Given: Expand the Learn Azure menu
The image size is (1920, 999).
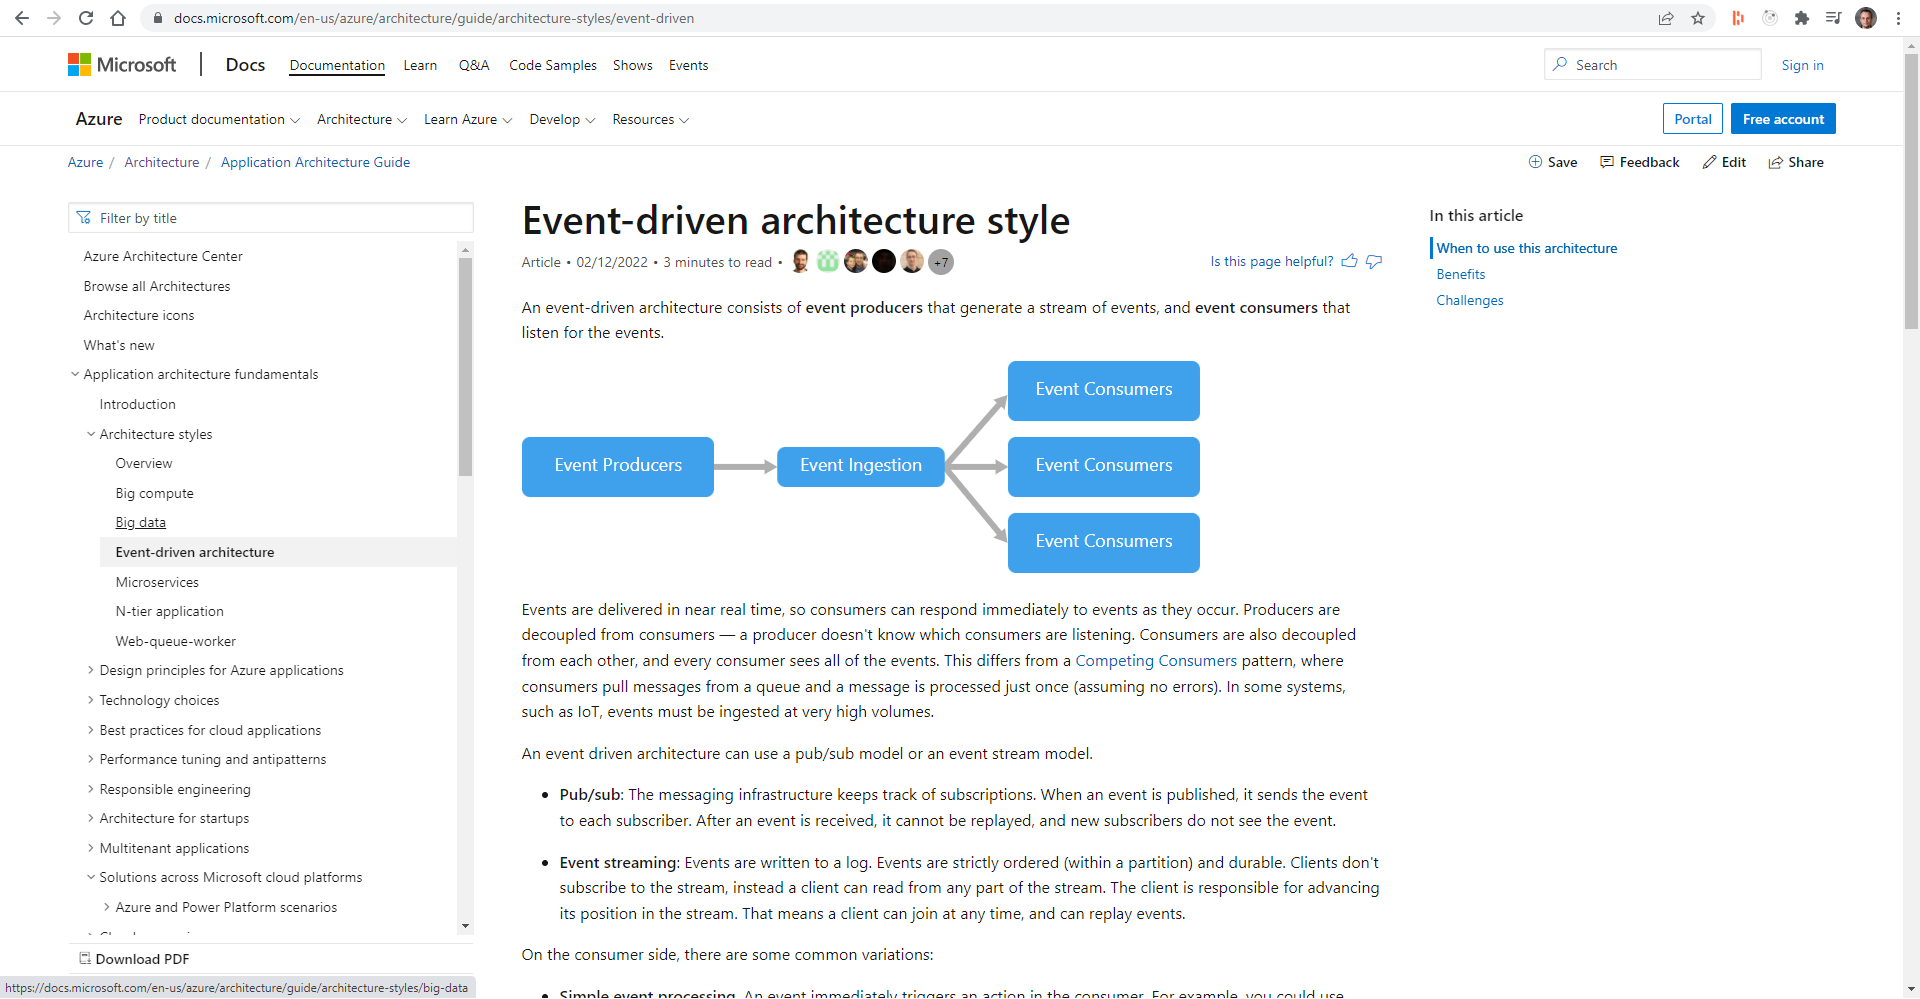Looking at the screenshot, I should [468, 119].
